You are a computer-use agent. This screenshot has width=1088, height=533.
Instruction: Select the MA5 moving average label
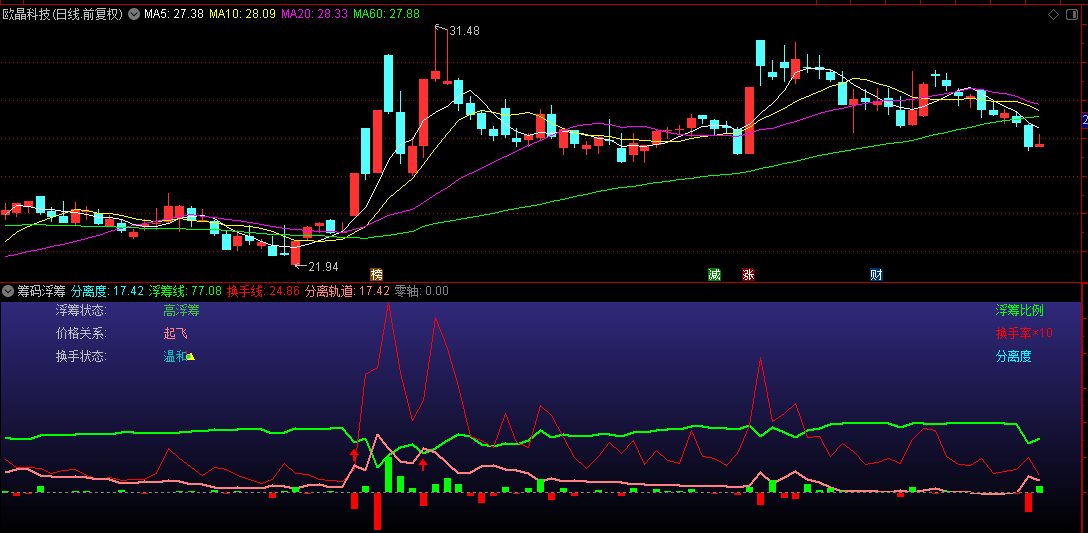173,14
